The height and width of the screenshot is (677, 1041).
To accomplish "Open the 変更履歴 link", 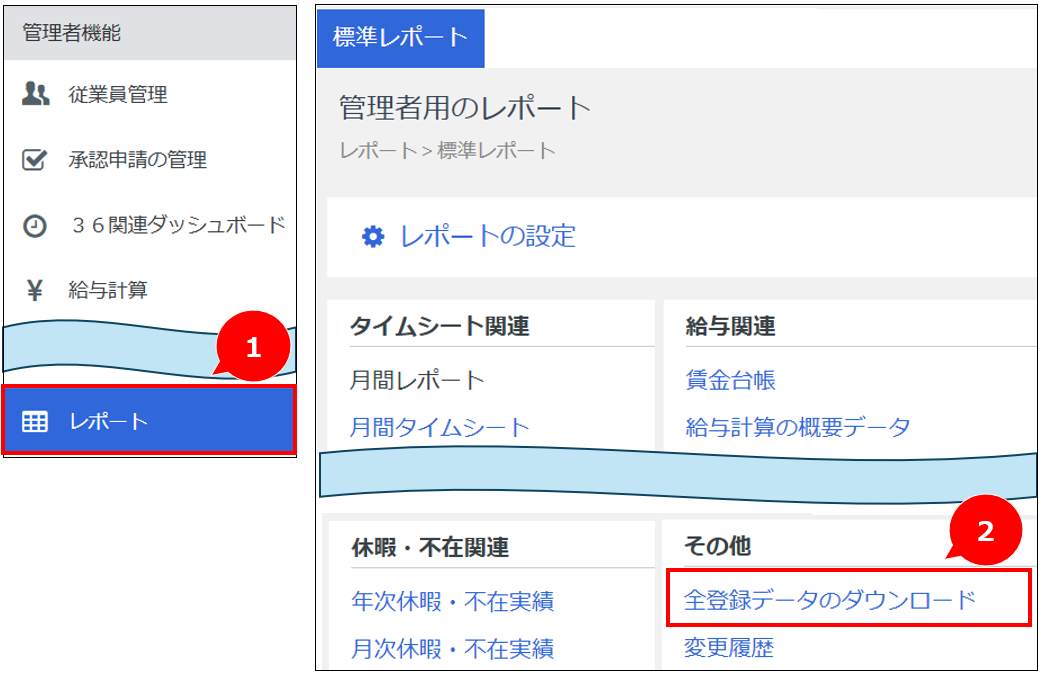I will 728,648.
